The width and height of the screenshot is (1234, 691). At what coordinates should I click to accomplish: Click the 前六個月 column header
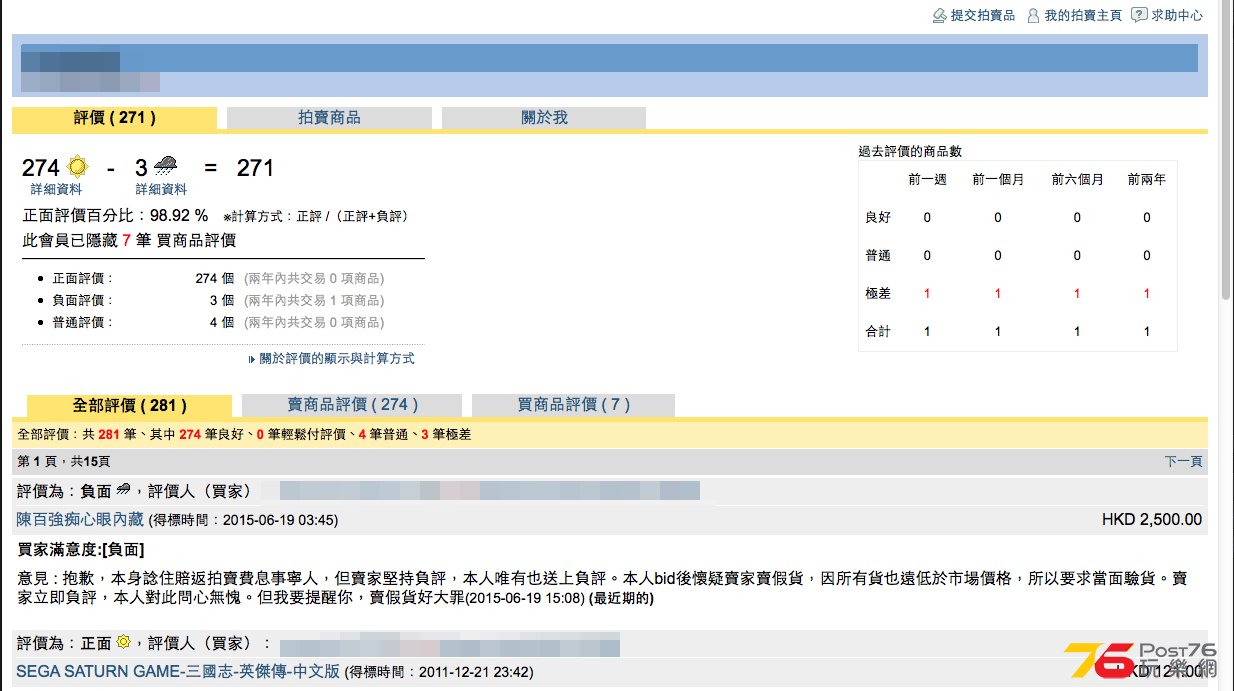1077,180
